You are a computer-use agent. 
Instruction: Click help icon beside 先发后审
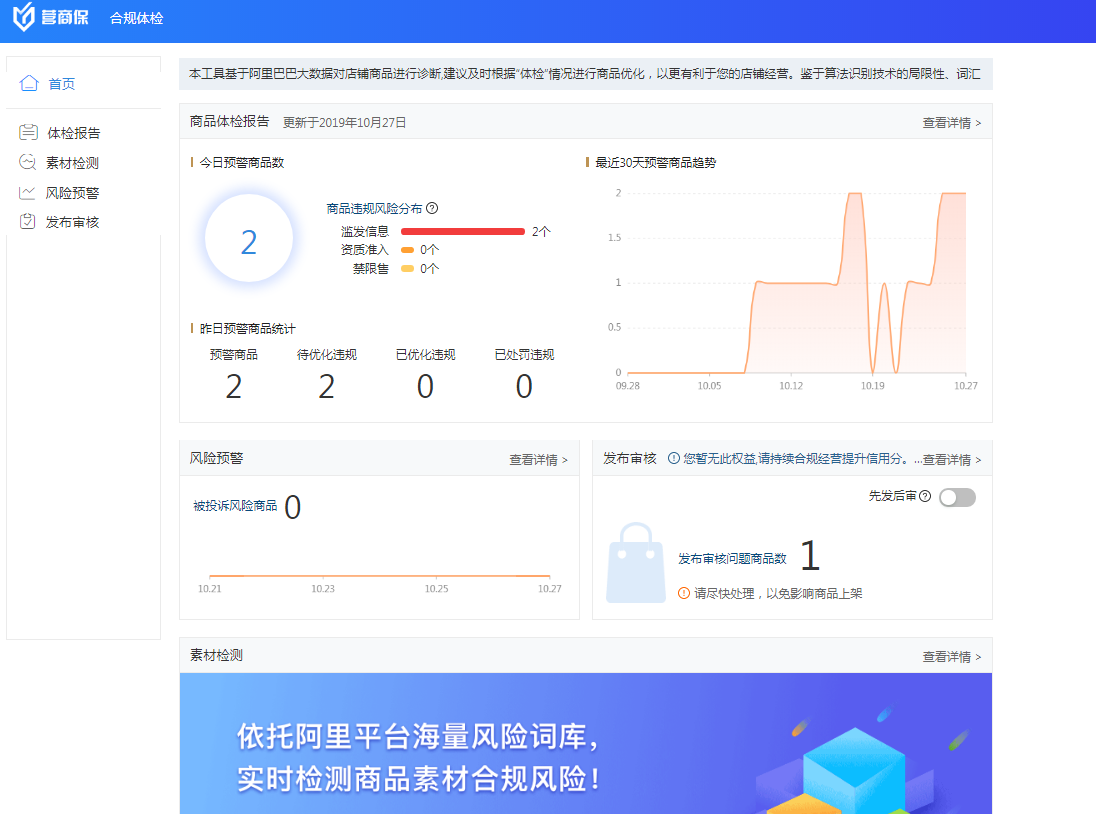925,497
